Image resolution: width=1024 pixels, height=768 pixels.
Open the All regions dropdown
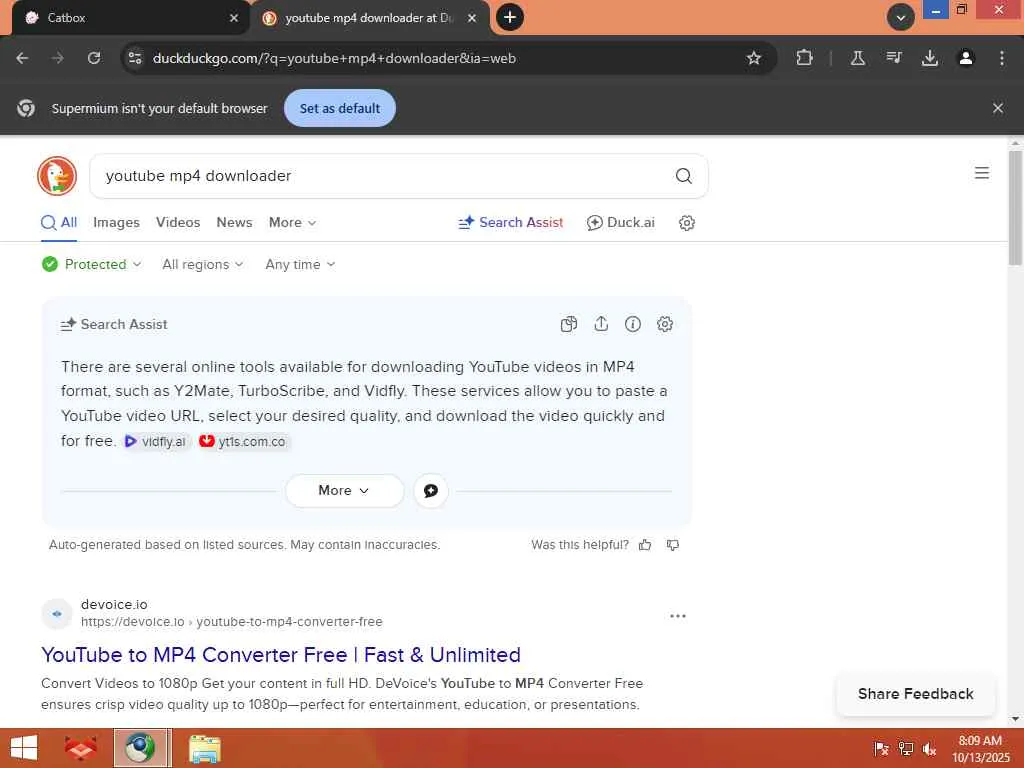click(x=202, y=264)
